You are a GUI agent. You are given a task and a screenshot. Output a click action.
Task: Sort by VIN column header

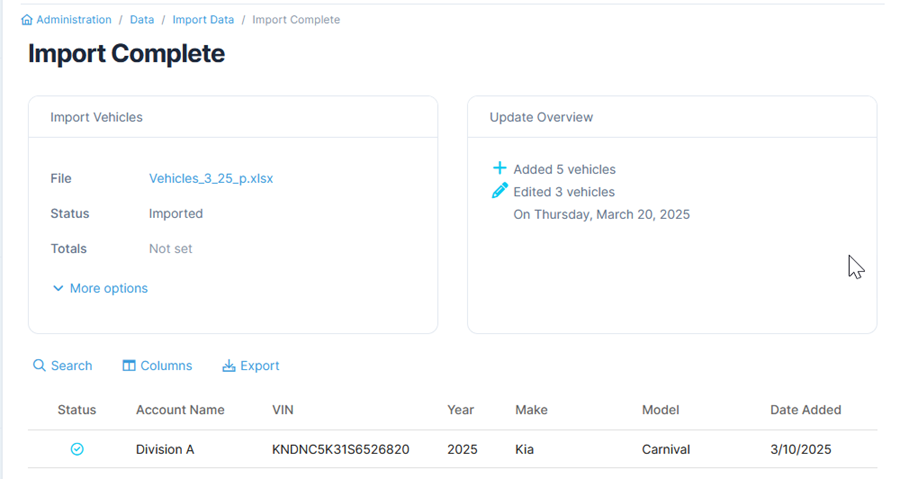coord(282,410)
